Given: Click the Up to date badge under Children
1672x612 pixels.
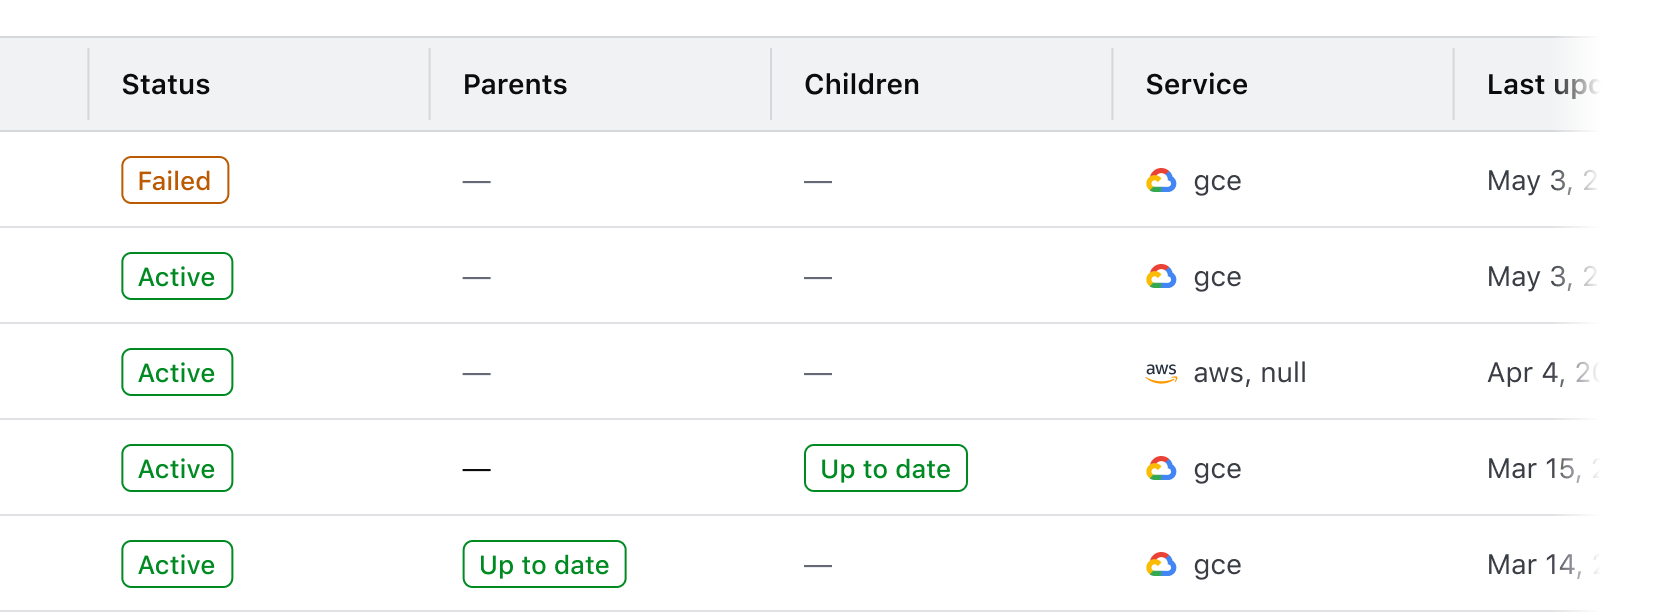Looking at the screenshot, I should coord(885,469).
